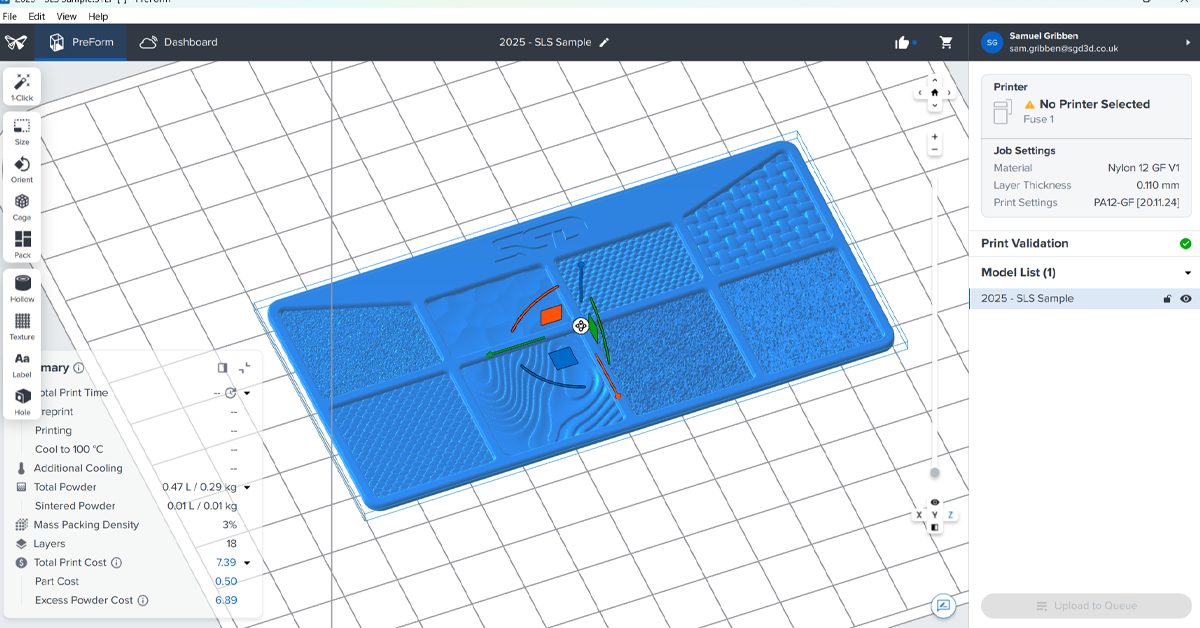Select the Hollow tool
This screenshot has height=628, width=1200.
point(22,287)
